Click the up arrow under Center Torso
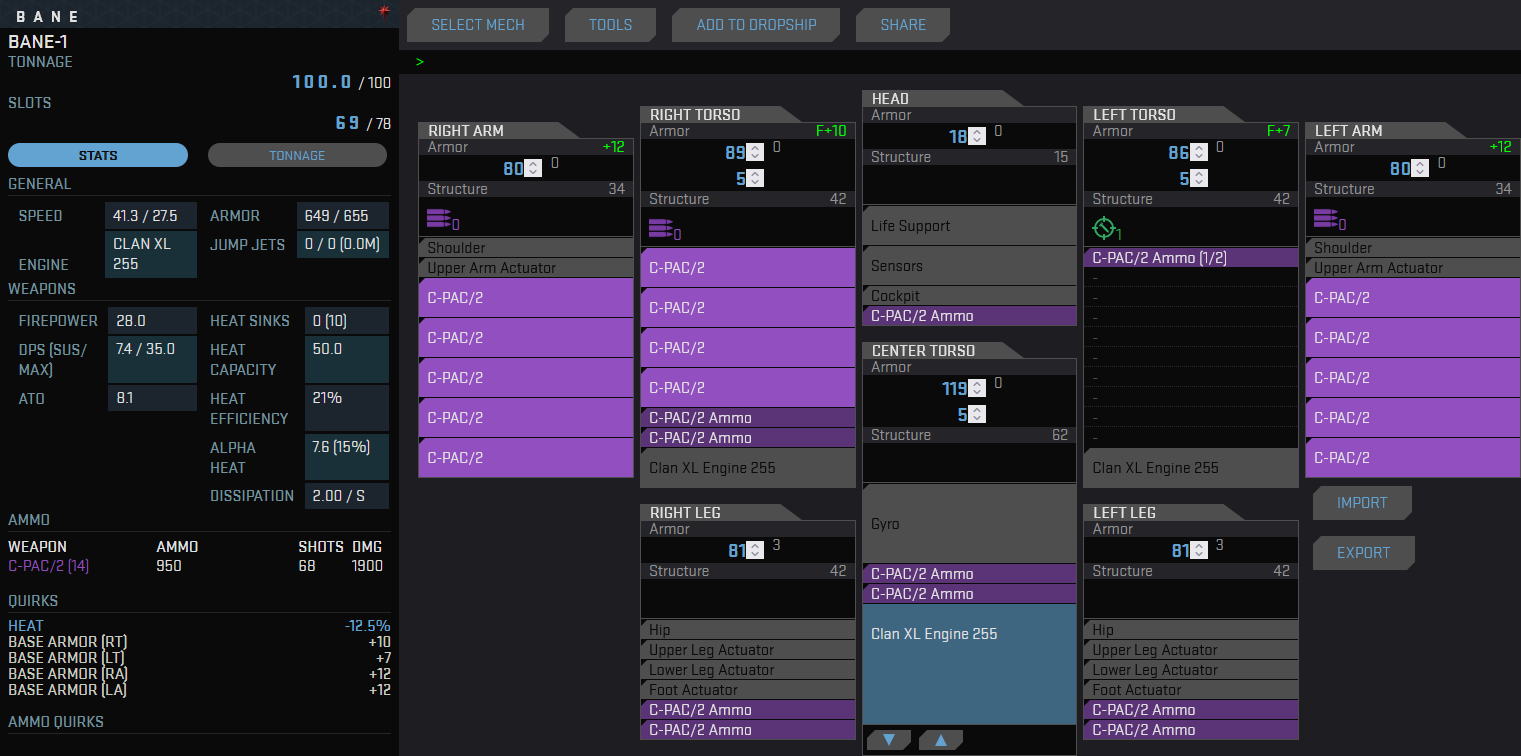Screen dimensions: 1521x756 (x=940, y=740)
